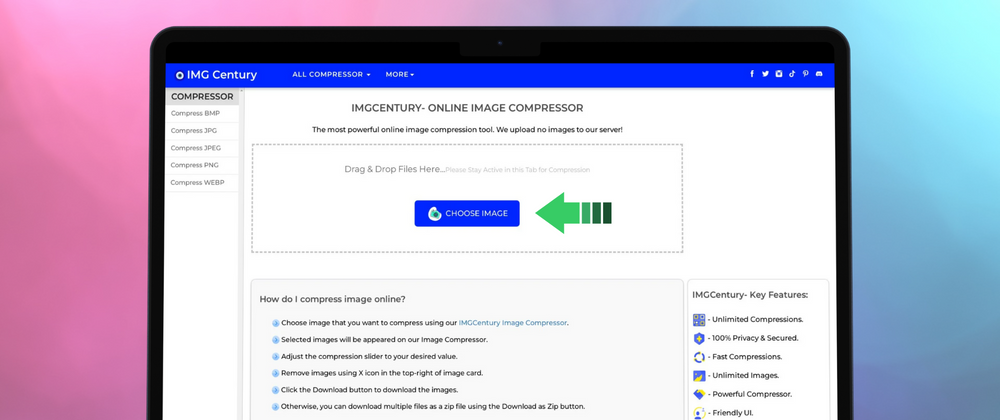Screen dimensions: 1000x420
Task: Click the 'Selected images will be appeared' text
Action: 385,340
